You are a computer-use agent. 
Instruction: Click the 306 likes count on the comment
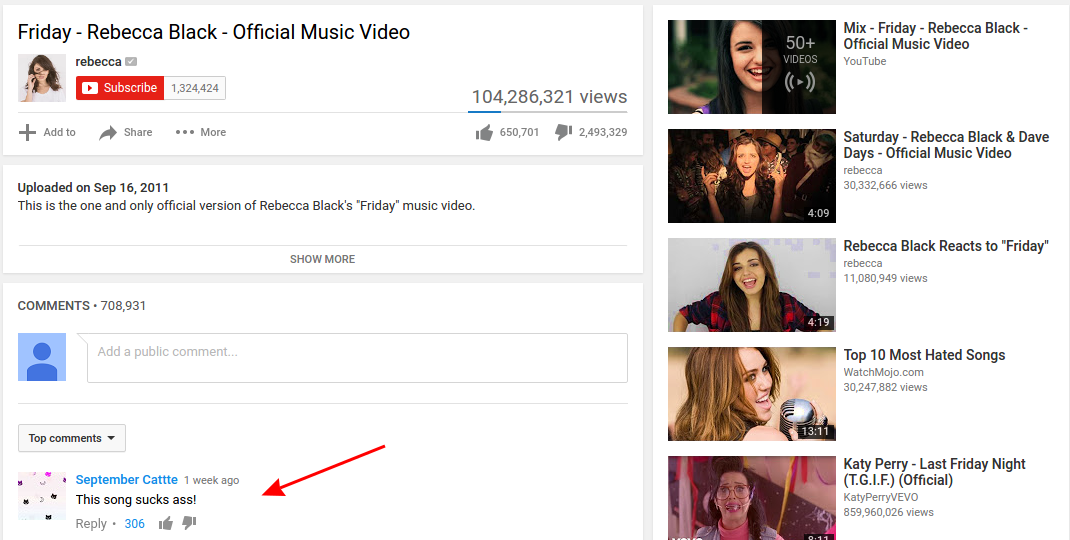click(134, 524)
